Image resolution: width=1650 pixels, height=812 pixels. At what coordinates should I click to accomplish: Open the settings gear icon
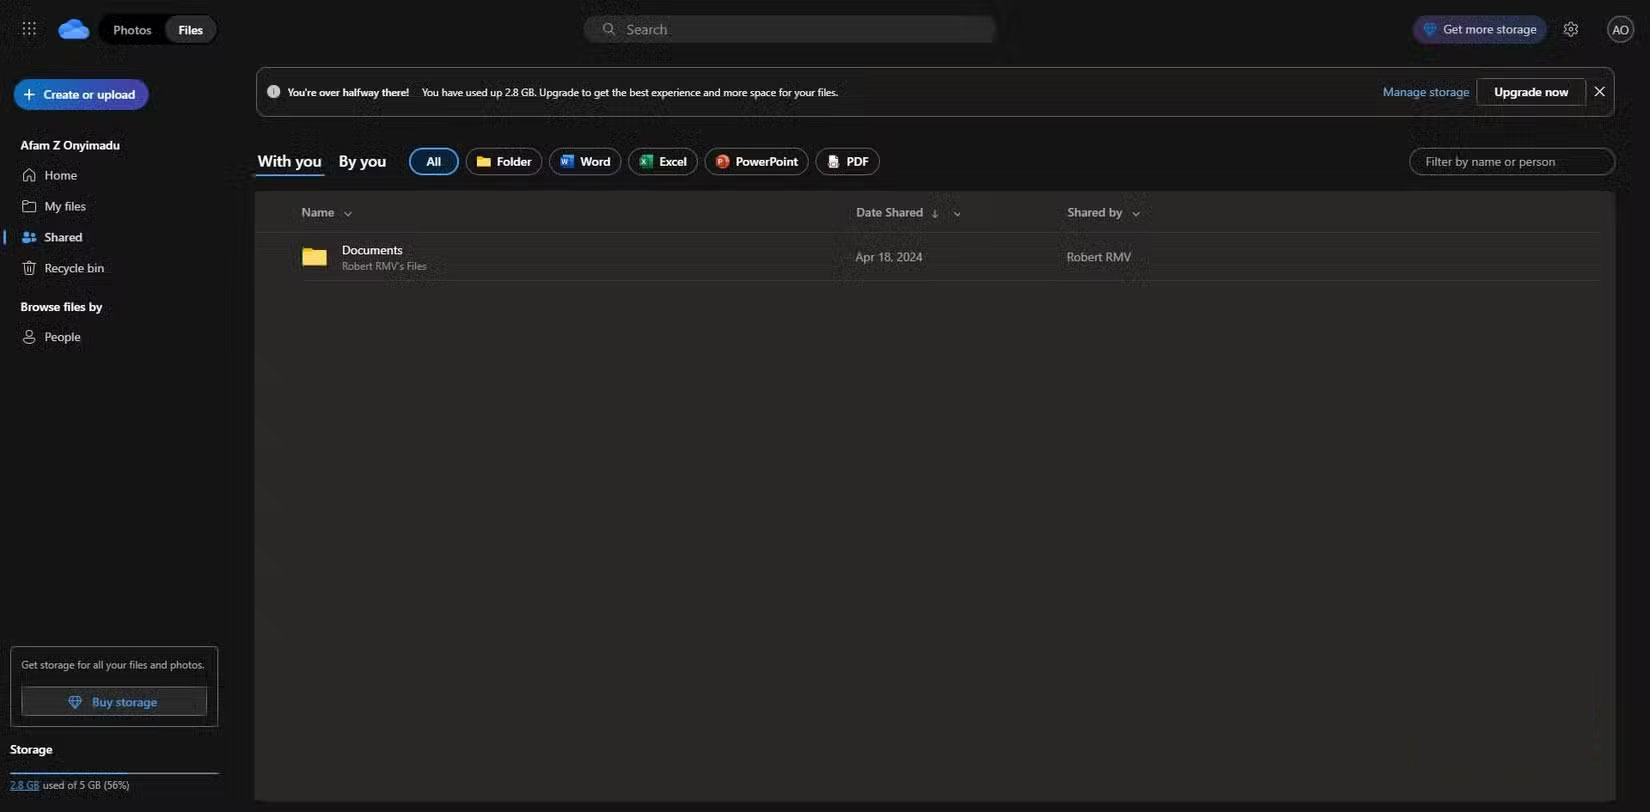point(1571,29)
